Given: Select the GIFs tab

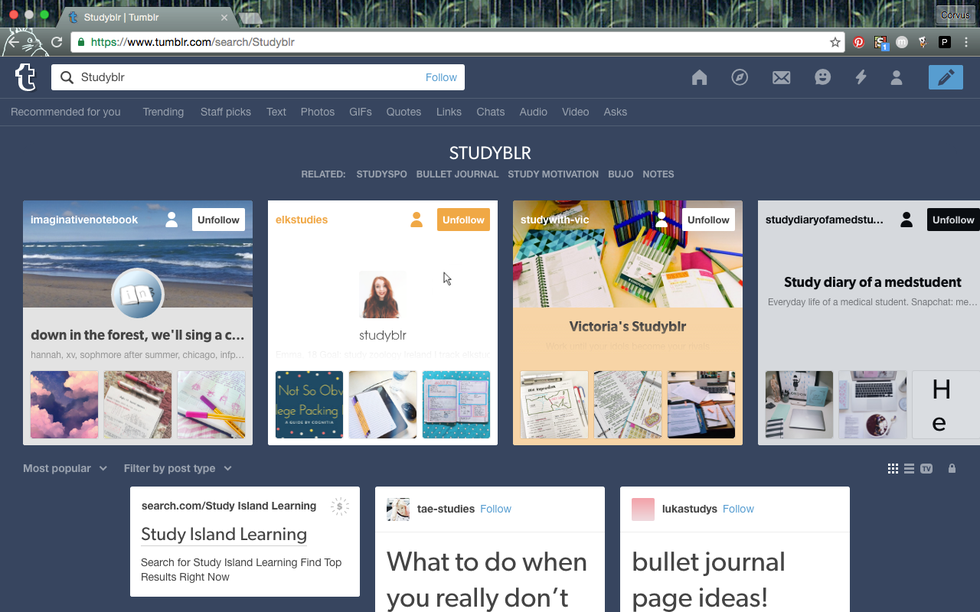Looking at the screenshot, I should (360, 112).
